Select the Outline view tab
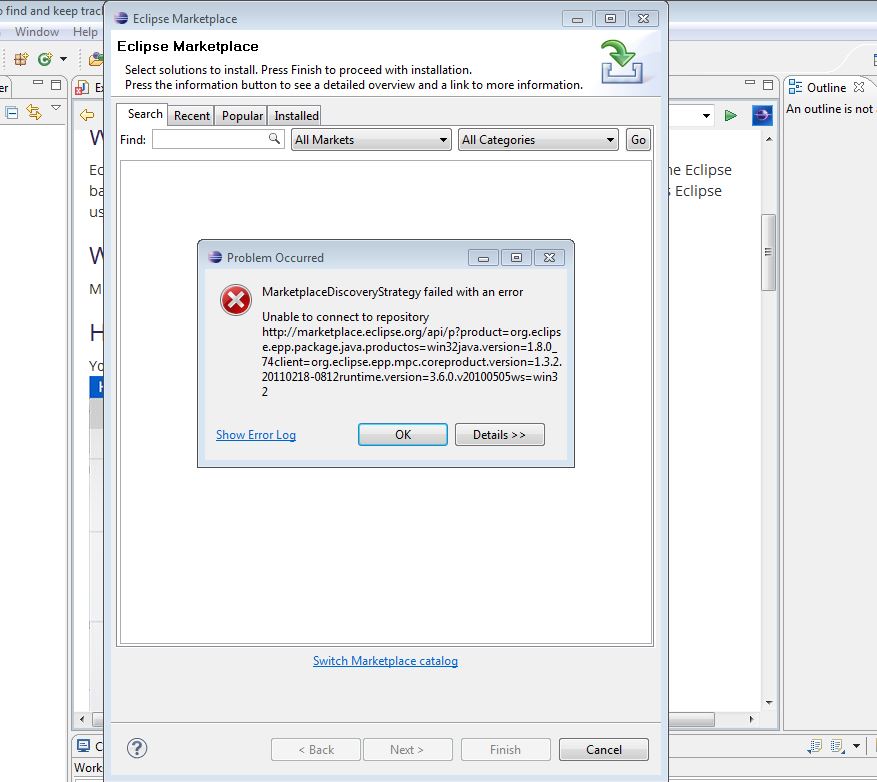877x782 pixels. click(826, 88)
